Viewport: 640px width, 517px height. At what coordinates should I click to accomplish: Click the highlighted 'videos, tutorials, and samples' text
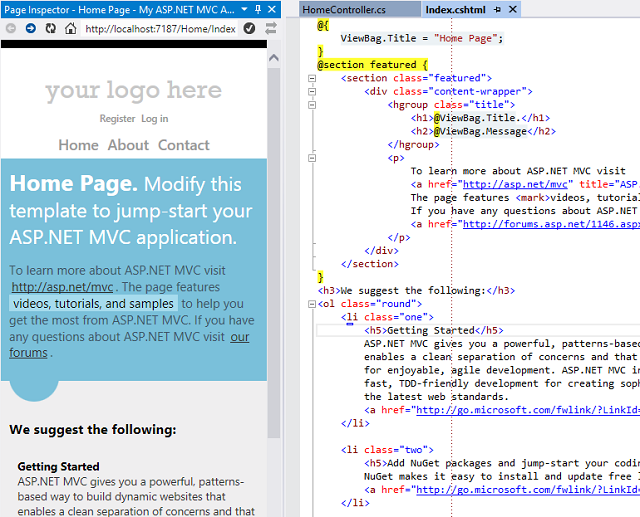point(93,304)
